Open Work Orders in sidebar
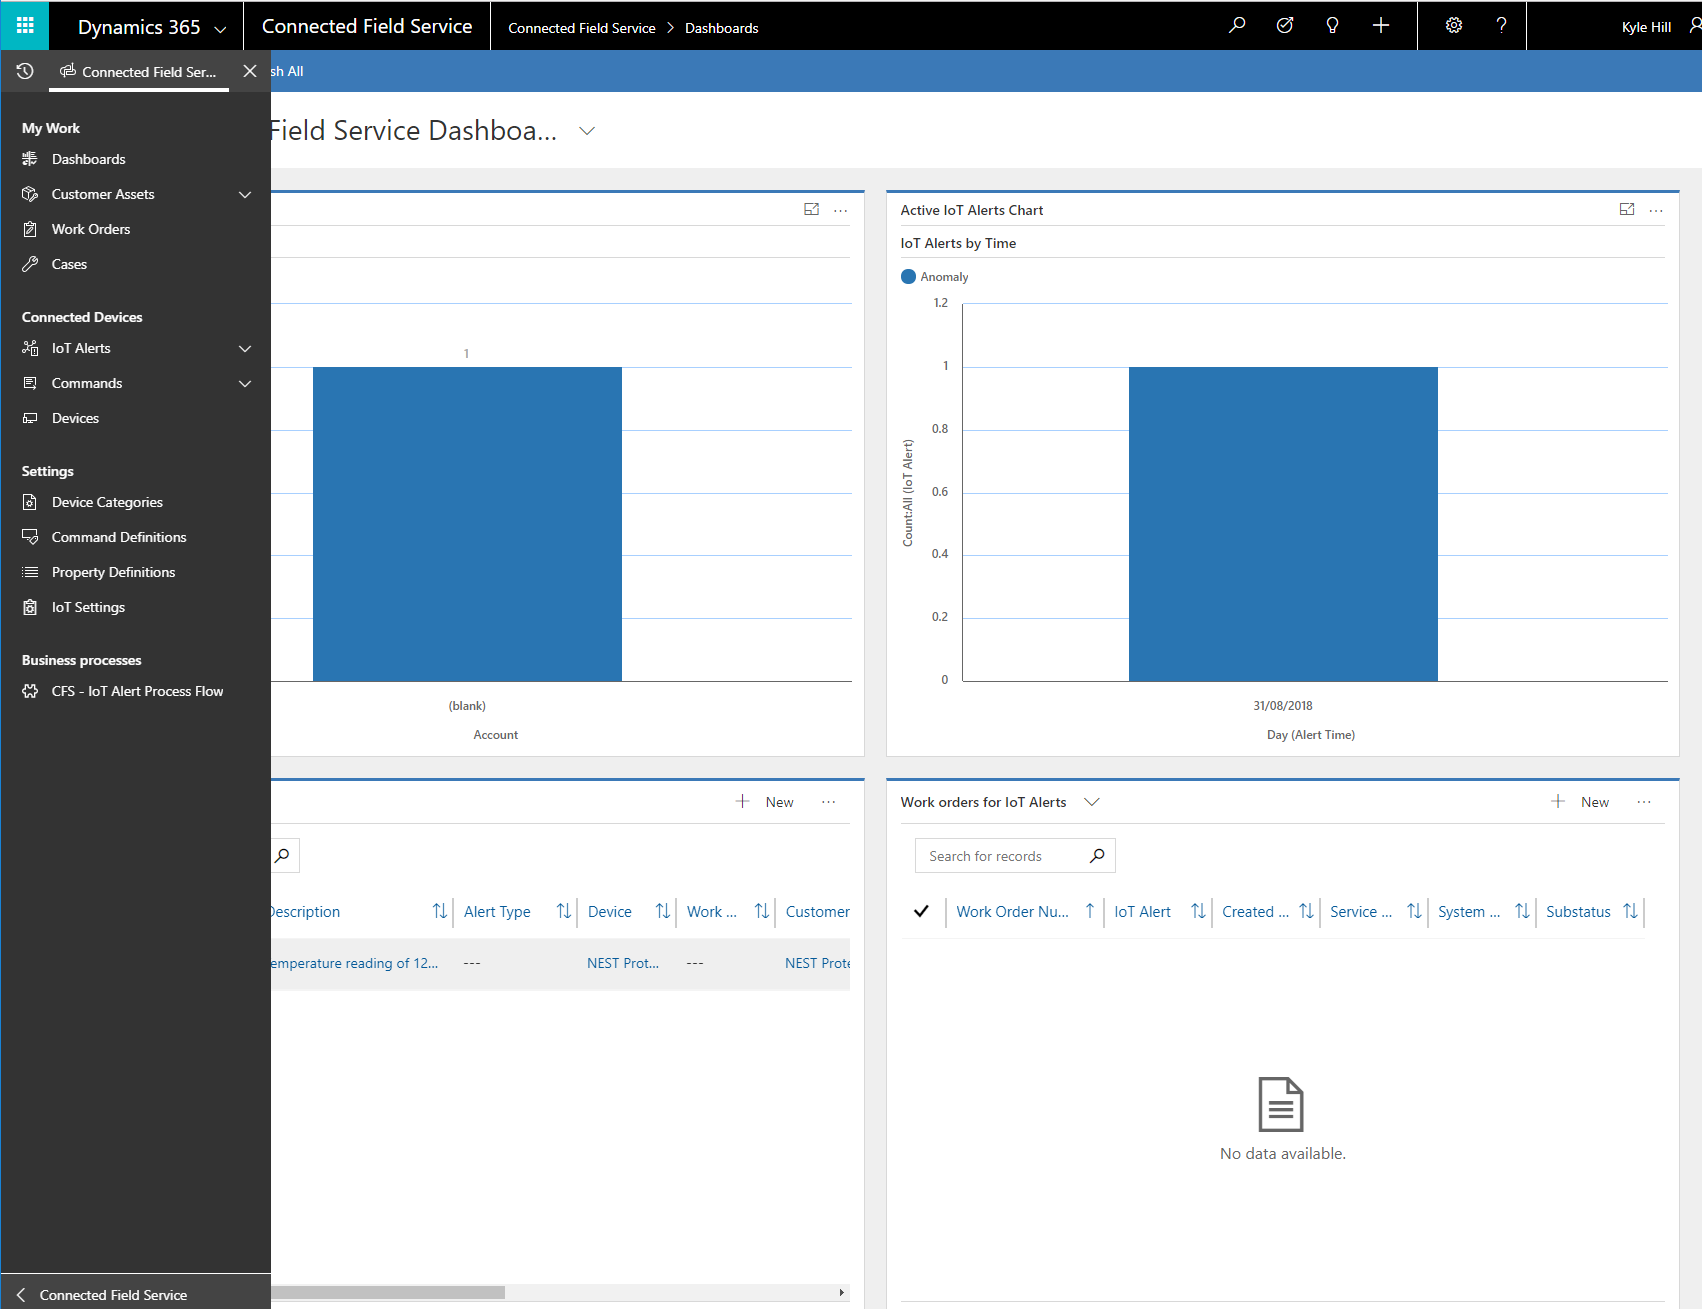Viewport: 1702px width, 1310px height. point(91,229)
